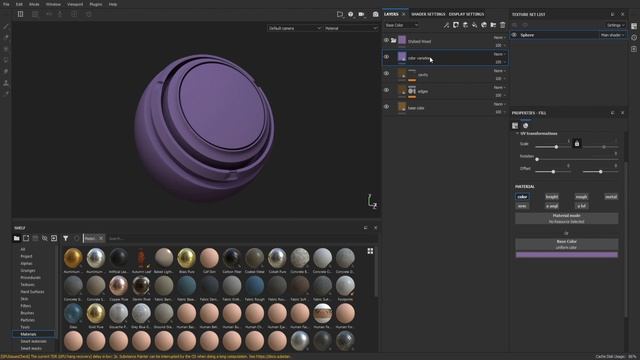Click the Base Color uniform color button

click(x=567, y=244)
